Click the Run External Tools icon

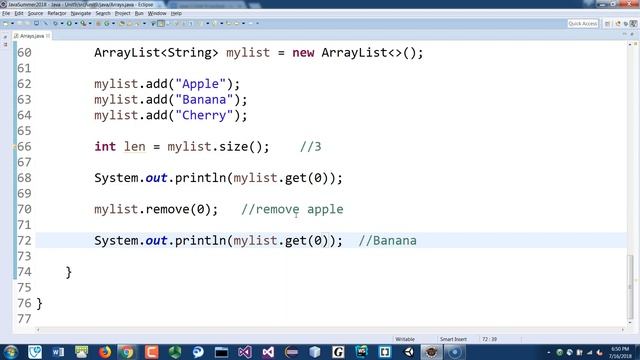[83, 24]
